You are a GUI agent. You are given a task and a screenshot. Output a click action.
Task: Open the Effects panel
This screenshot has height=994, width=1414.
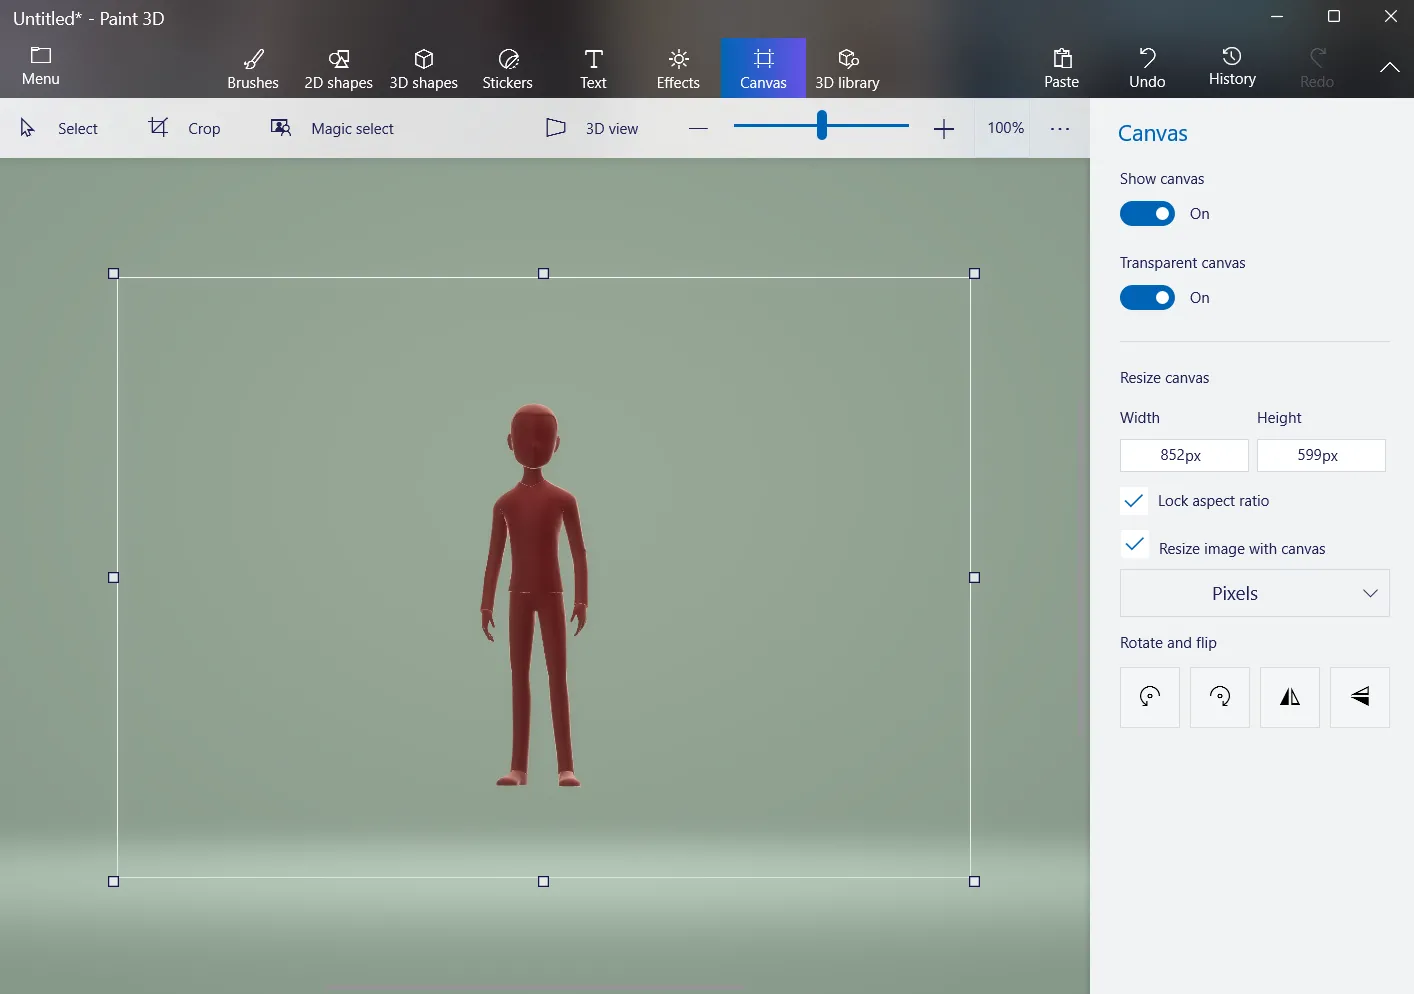(x=677, y=67)
